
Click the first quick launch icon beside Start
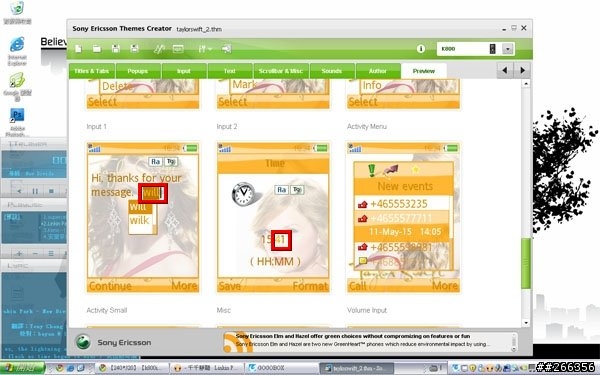coord(60,368)
